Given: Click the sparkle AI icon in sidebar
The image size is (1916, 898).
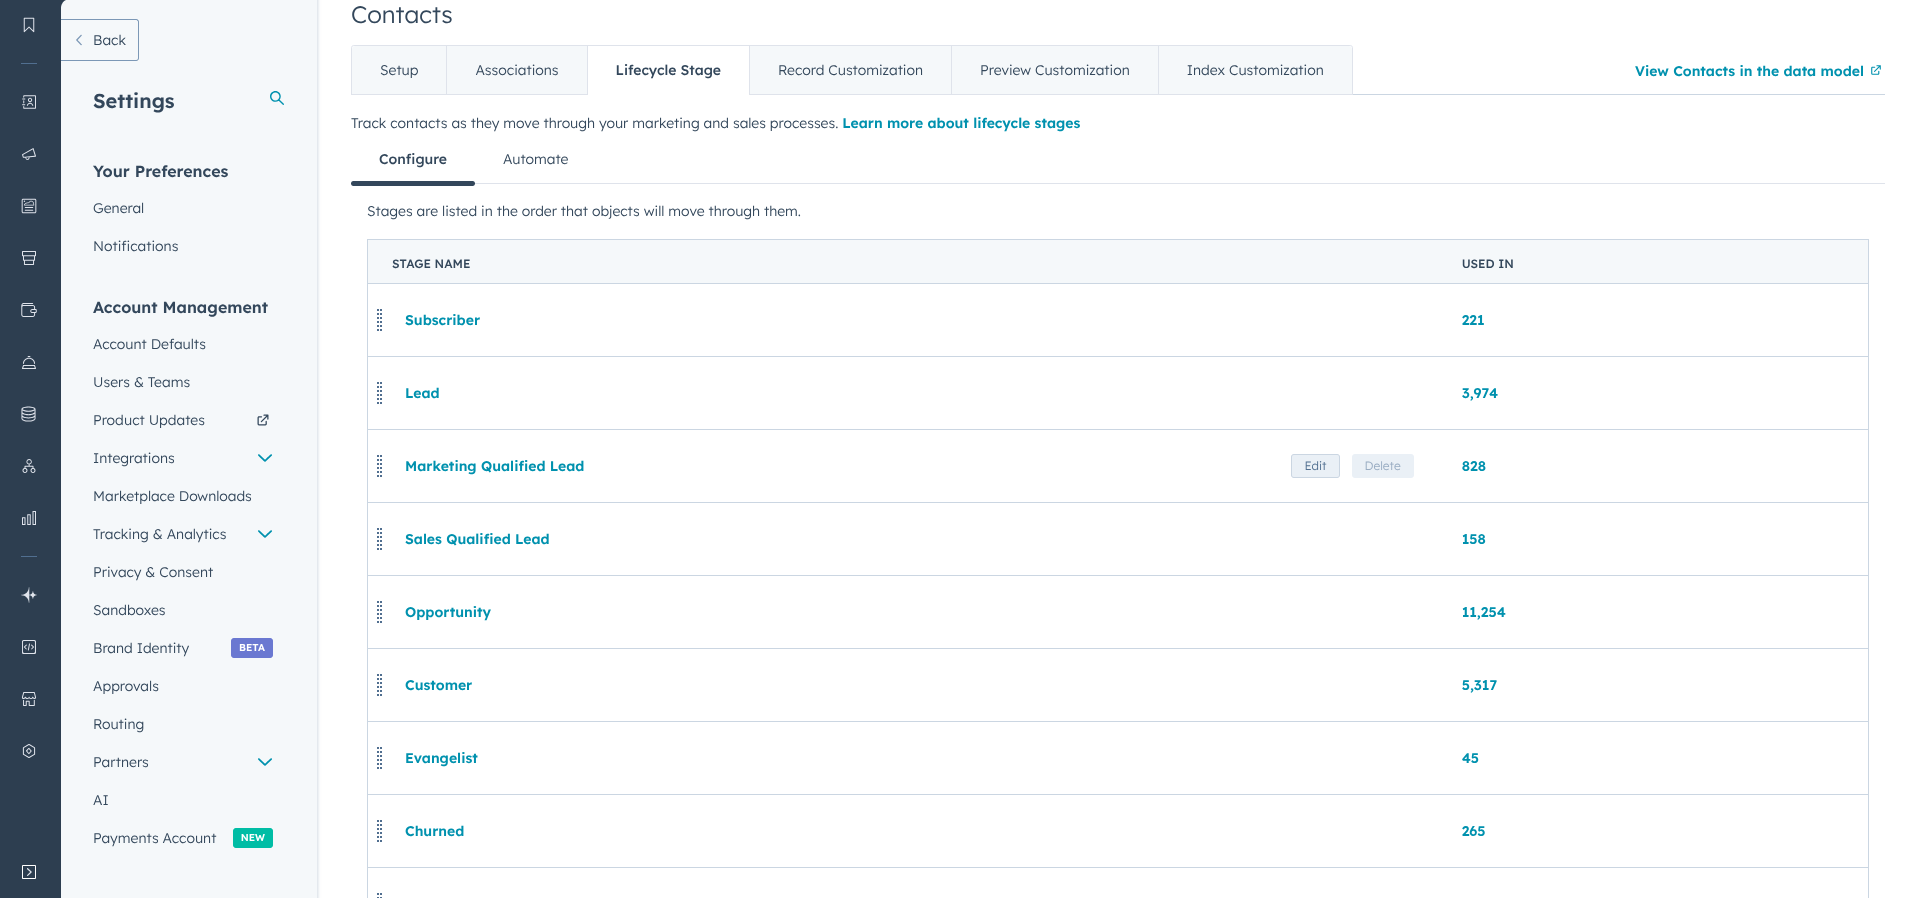Looking at the screenshot, I should (x=29, y=595).
